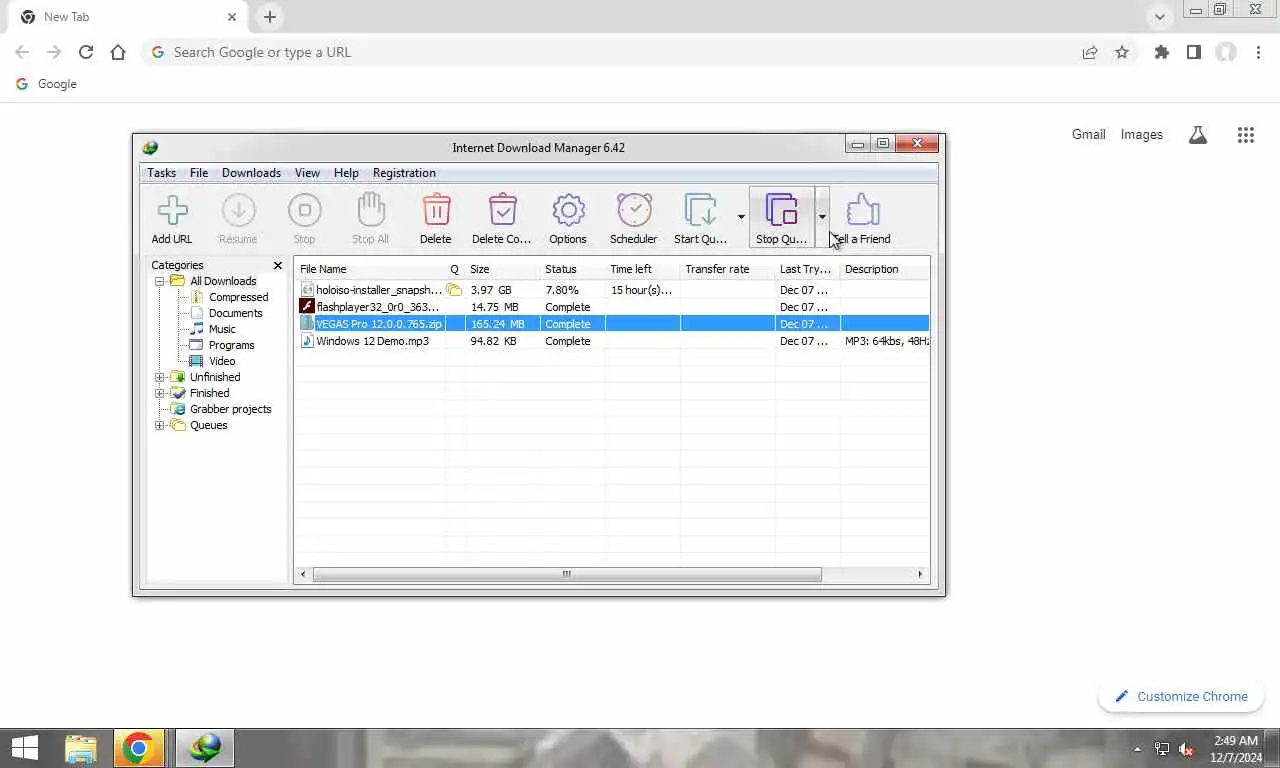This screenshot has width=1280, height=768.
Task: Open the Images link
Action: [x=1142, y=134]
